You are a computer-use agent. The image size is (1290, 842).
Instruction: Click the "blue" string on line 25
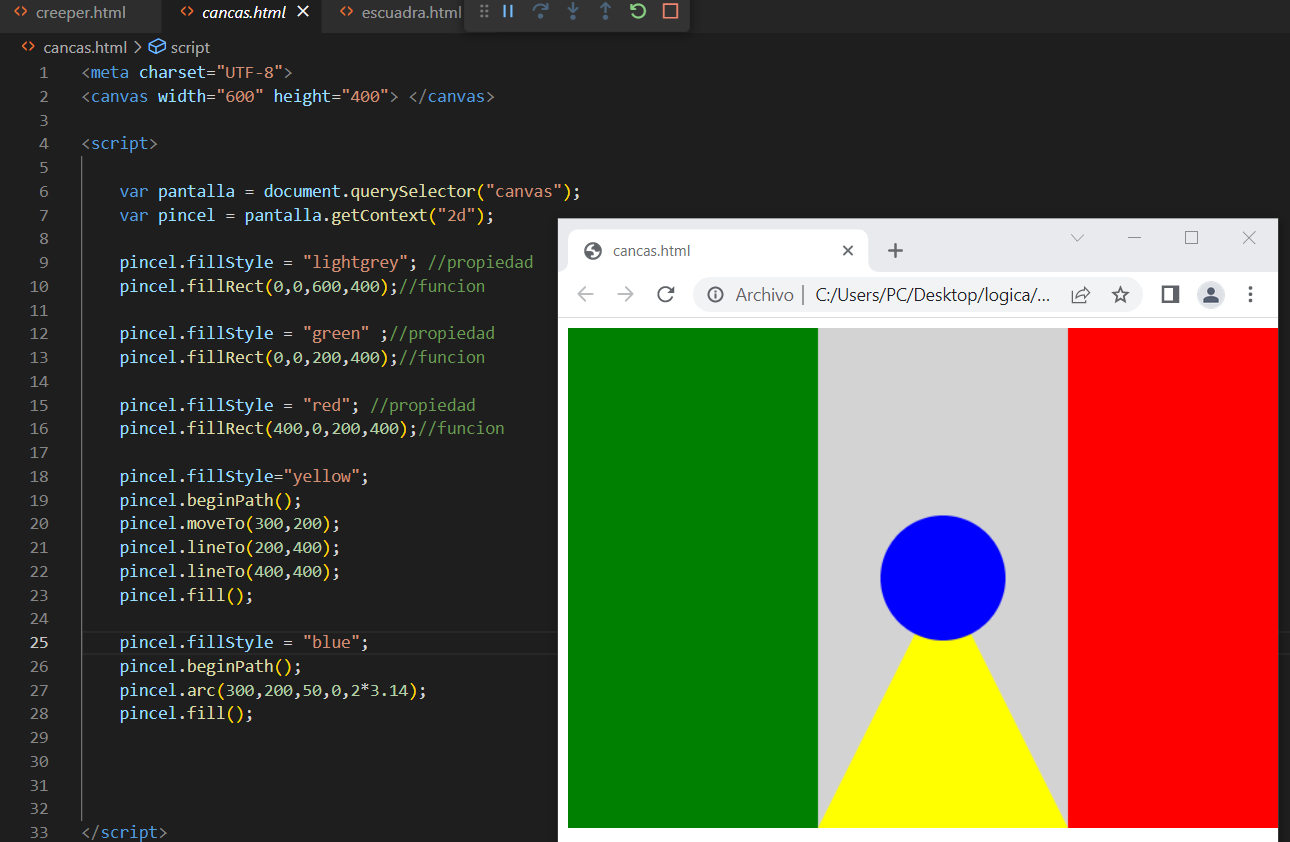coord(331,642)
